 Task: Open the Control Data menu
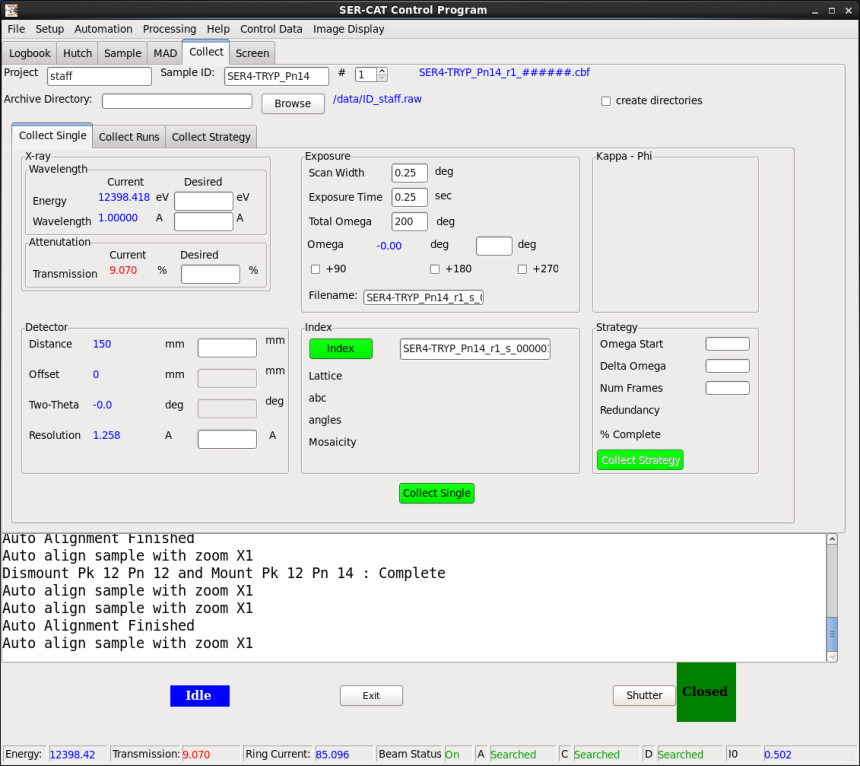click(x=271, y=29)
